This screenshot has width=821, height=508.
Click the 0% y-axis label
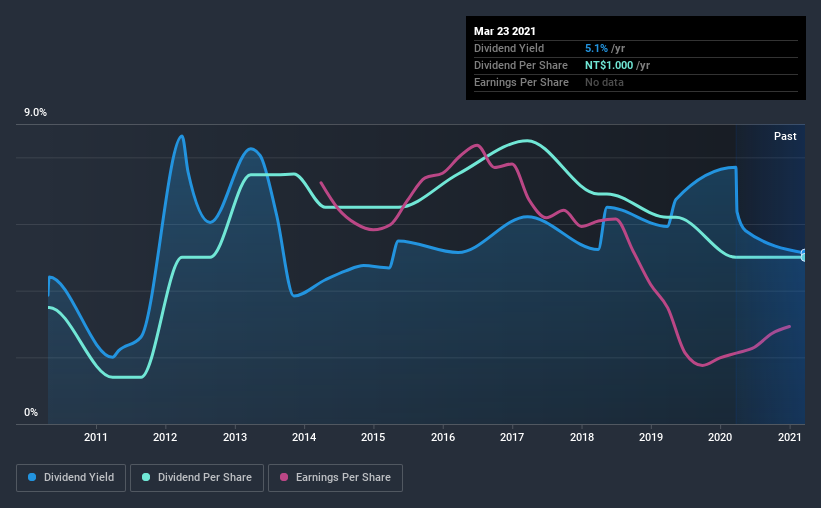(31, 412)
